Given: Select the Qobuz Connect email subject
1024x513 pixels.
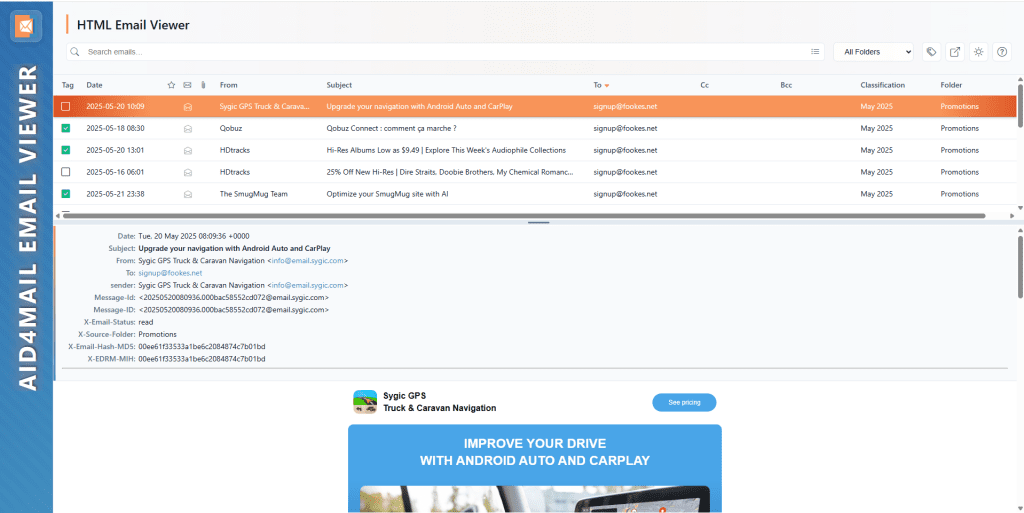Looking at the screenshot, I should pyautogui.click(x=391, y=129).
